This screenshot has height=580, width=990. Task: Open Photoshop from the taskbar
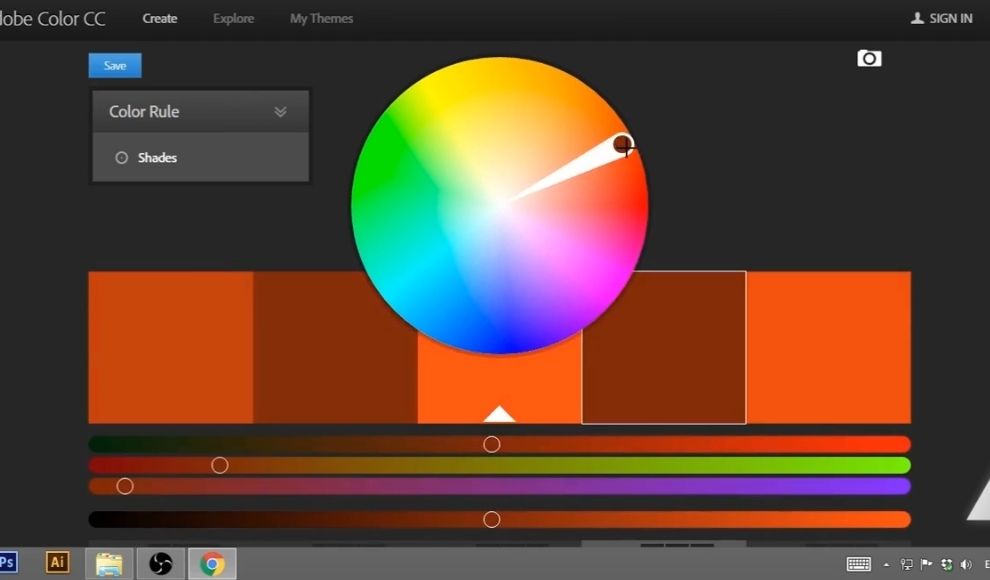(8, 563)
